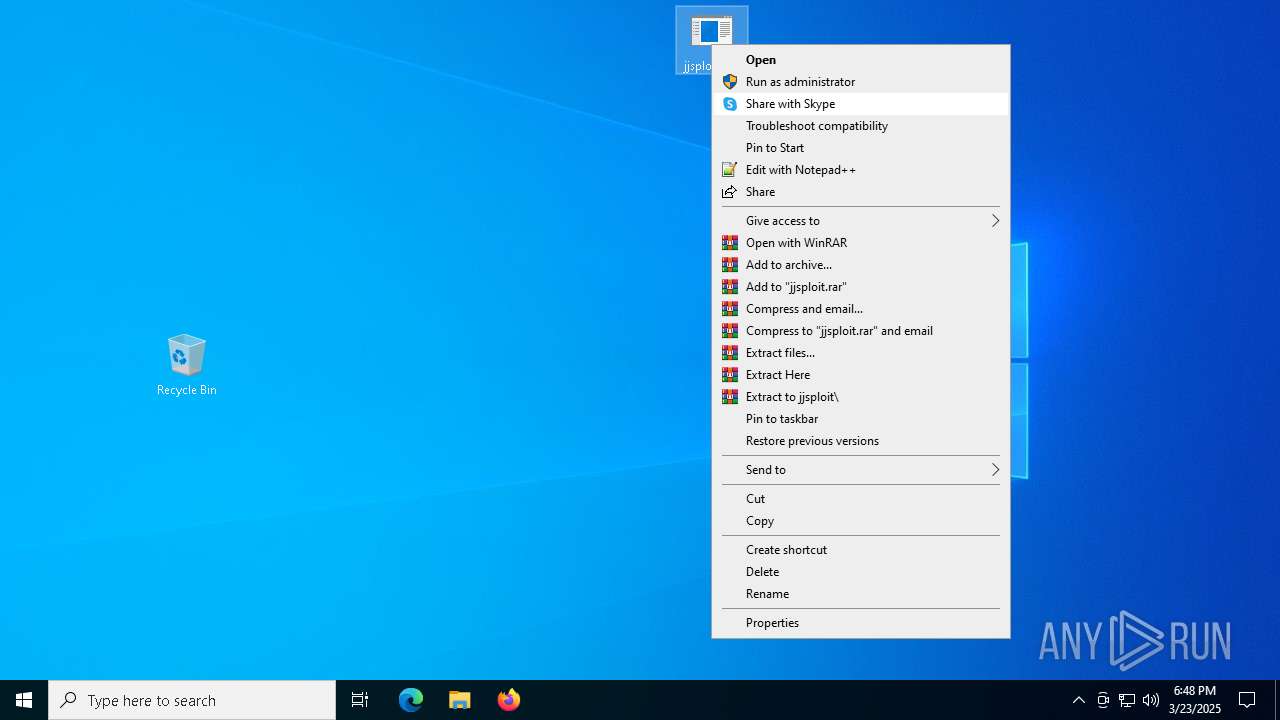1280x720 pixels.
Task: Click the Run as administrator shield icon
Action: pyautogui.click(x=730, y=82)
